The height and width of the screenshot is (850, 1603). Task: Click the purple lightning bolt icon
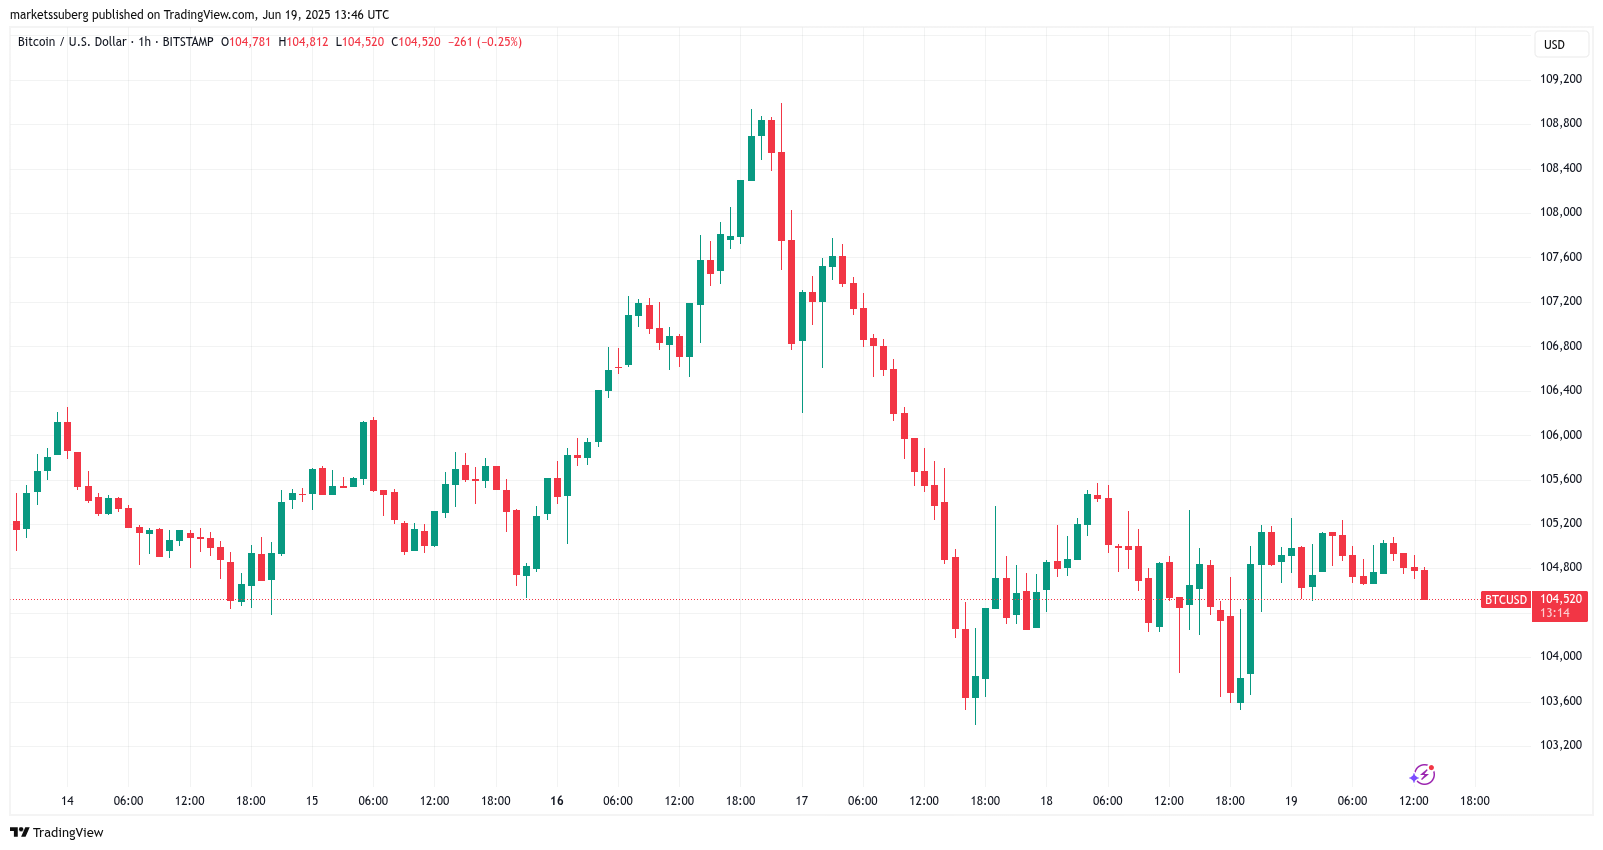[x=1422, y=775]
